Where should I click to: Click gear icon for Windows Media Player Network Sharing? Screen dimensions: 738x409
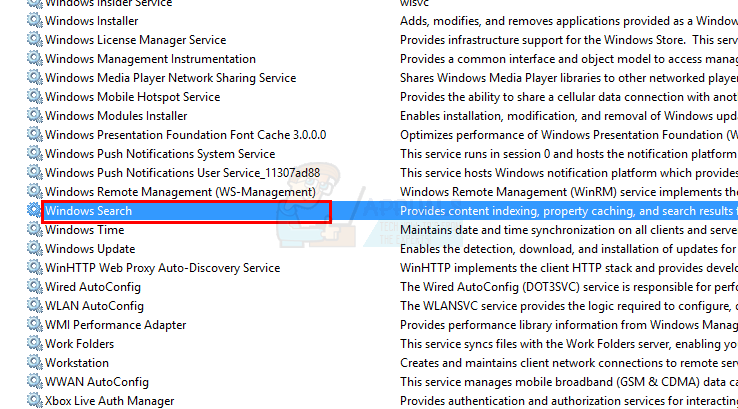[34, 77]
